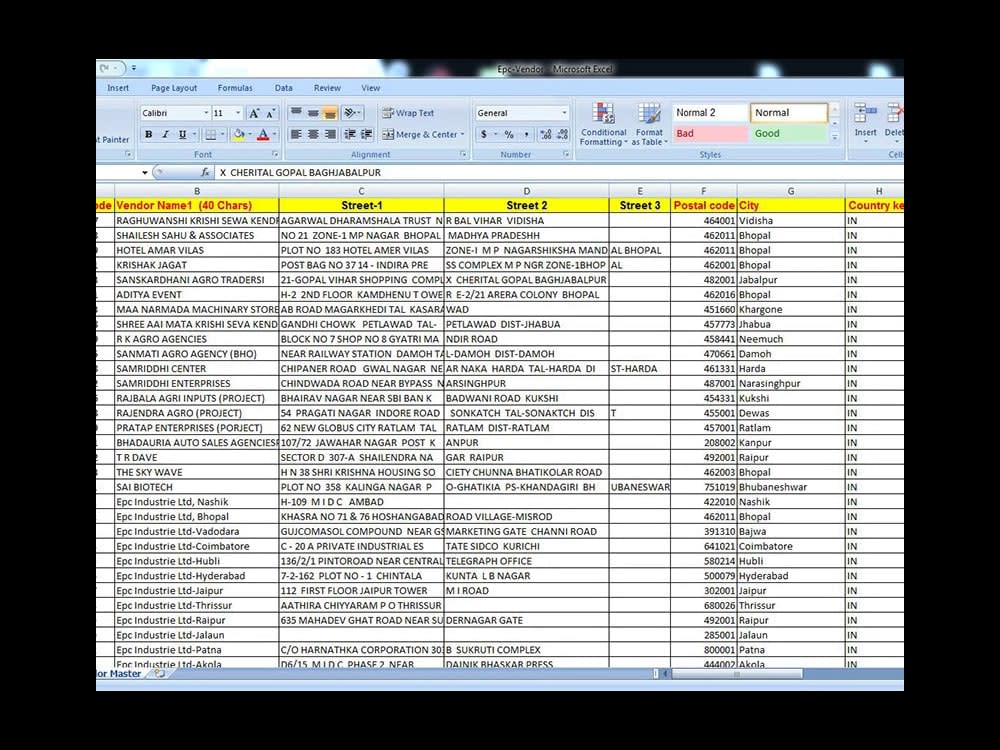The height and width of the screenshot is (750, 1000).
Task: Switch to the Formulas tab
Action: click(x=235, y=88)
